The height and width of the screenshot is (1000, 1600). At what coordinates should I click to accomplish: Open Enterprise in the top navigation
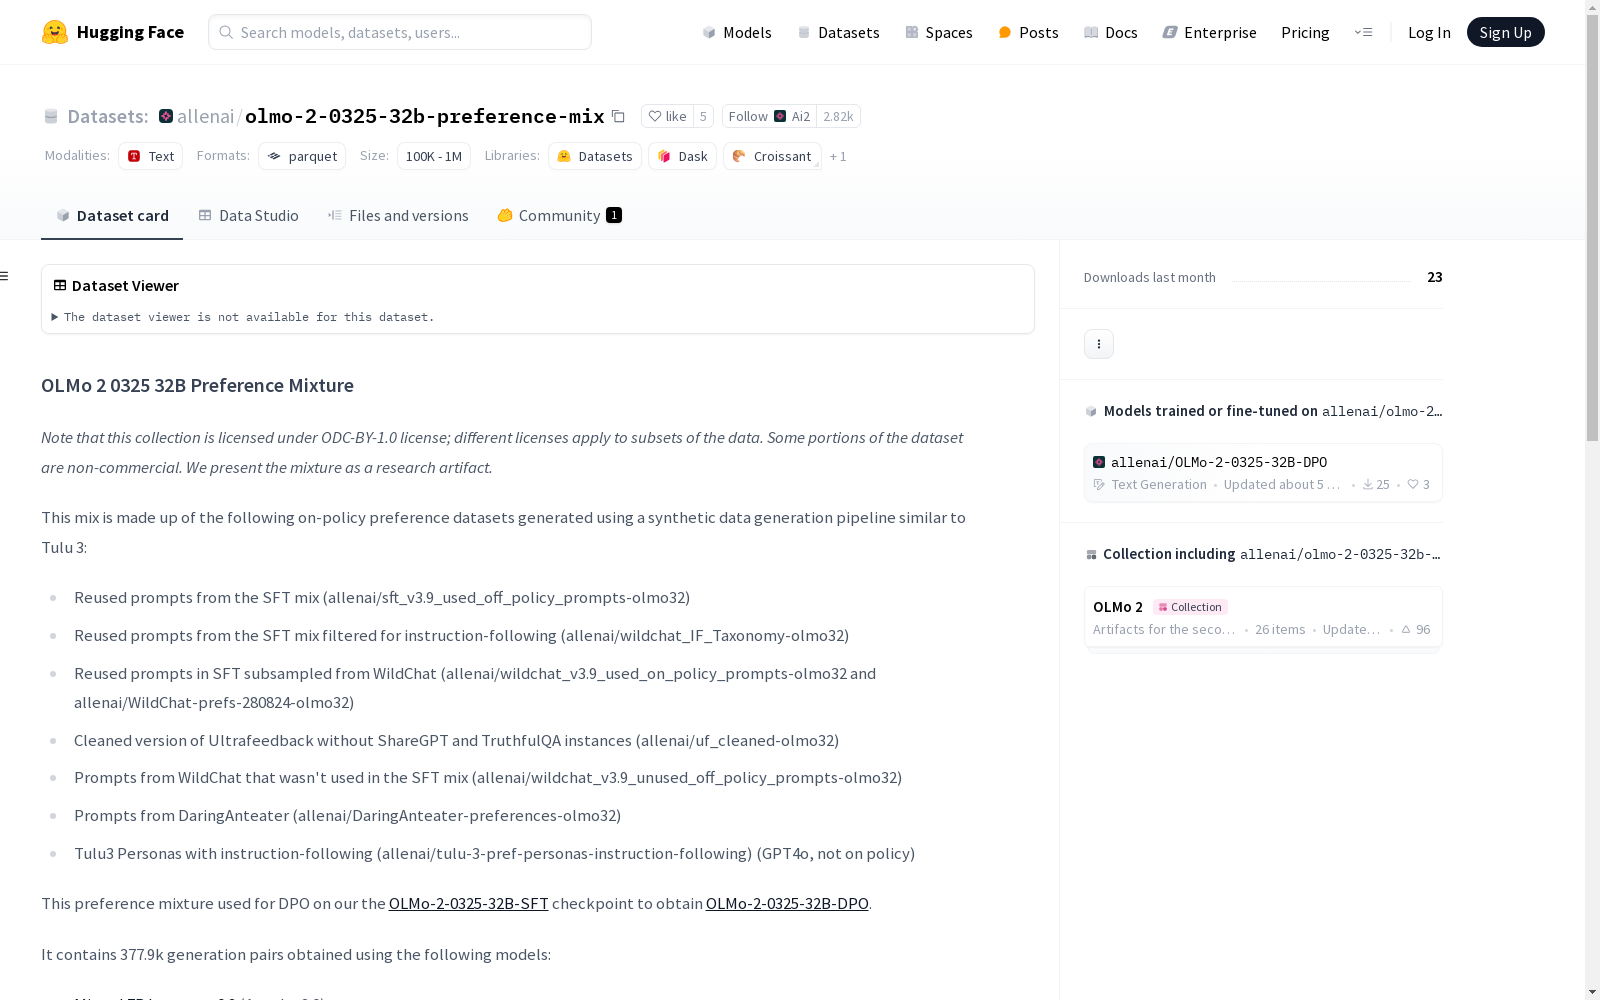tap(1210, 32)
